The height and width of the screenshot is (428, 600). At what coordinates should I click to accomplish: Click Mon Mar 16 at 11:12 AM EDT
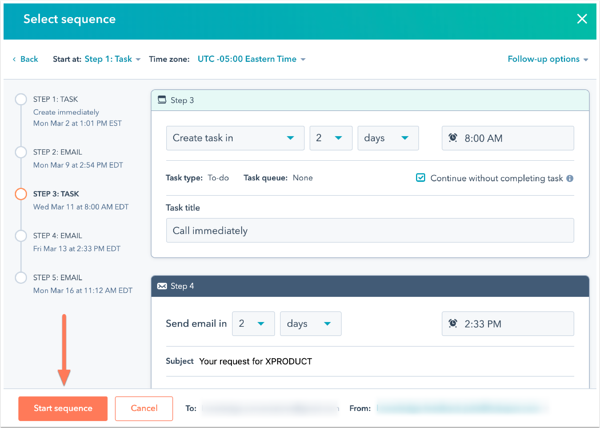(x=83, y=290)
